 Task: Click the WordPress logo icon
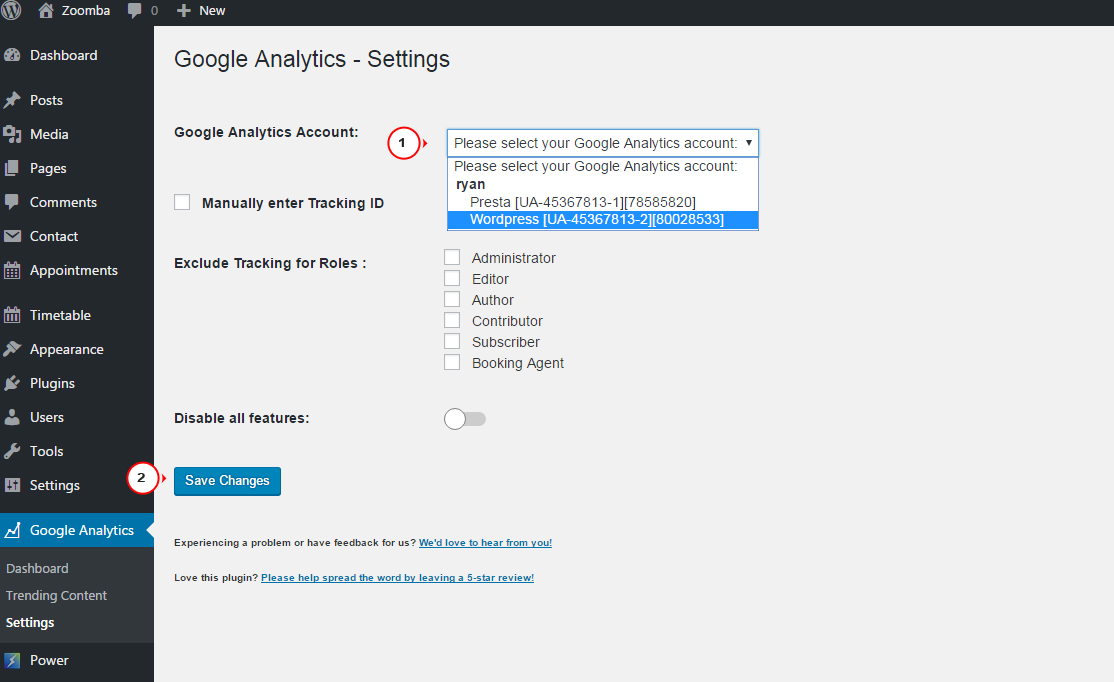11,10
